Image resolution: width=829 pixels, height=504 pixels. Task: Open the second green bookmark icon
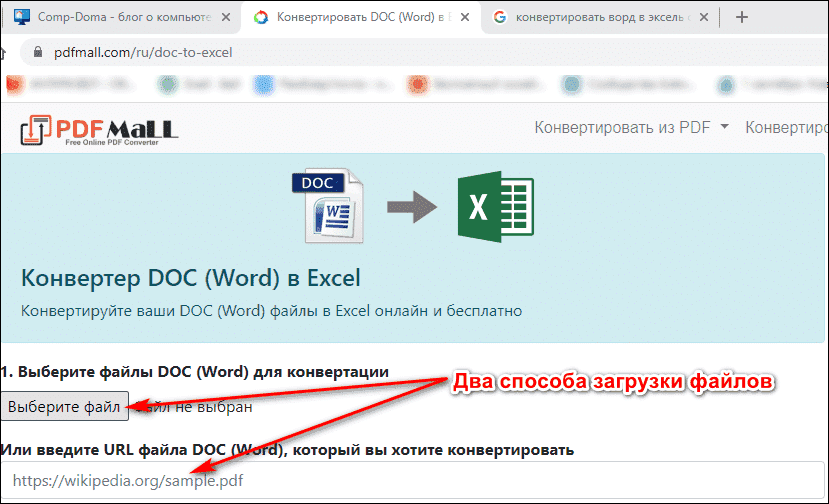pyautogui.click(x=168, y=84)
